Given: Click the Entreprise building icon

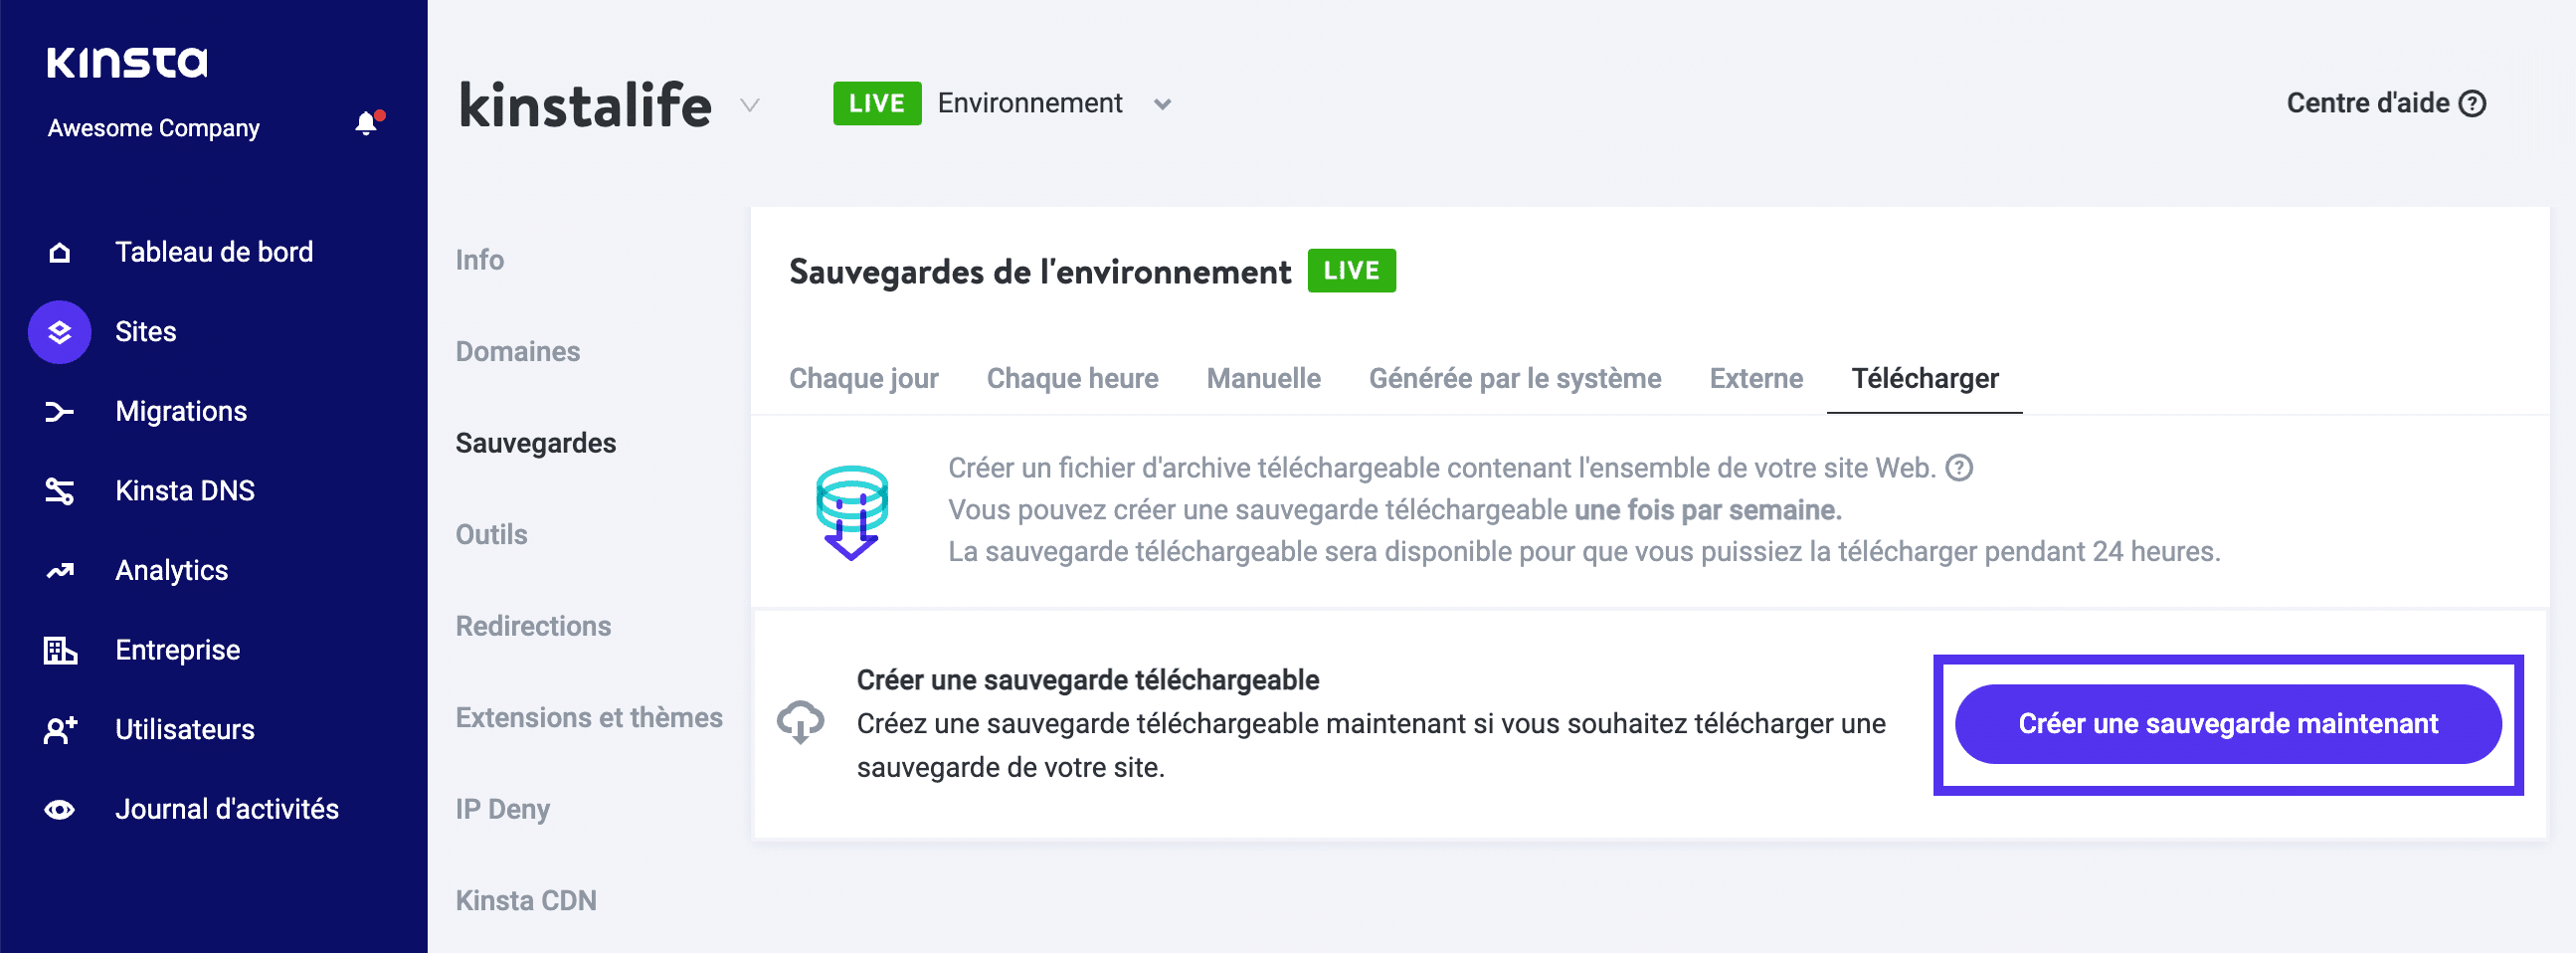Looking at the screenshot, I should tap(59, 649).
